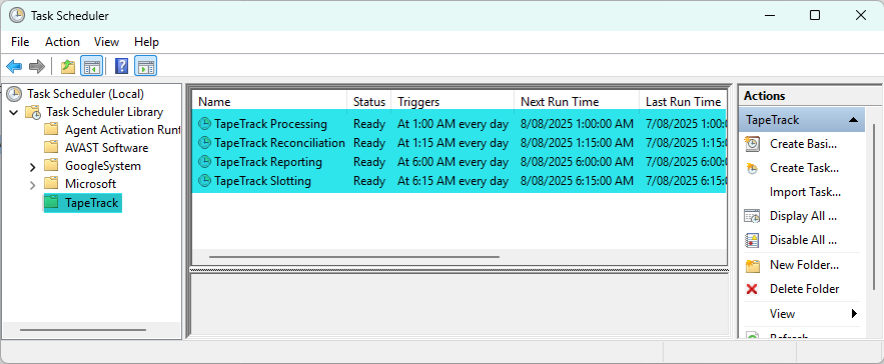Select Task Scheduler (Local) root node
Viewport: 884px width, 364px height.
point(85,94)
